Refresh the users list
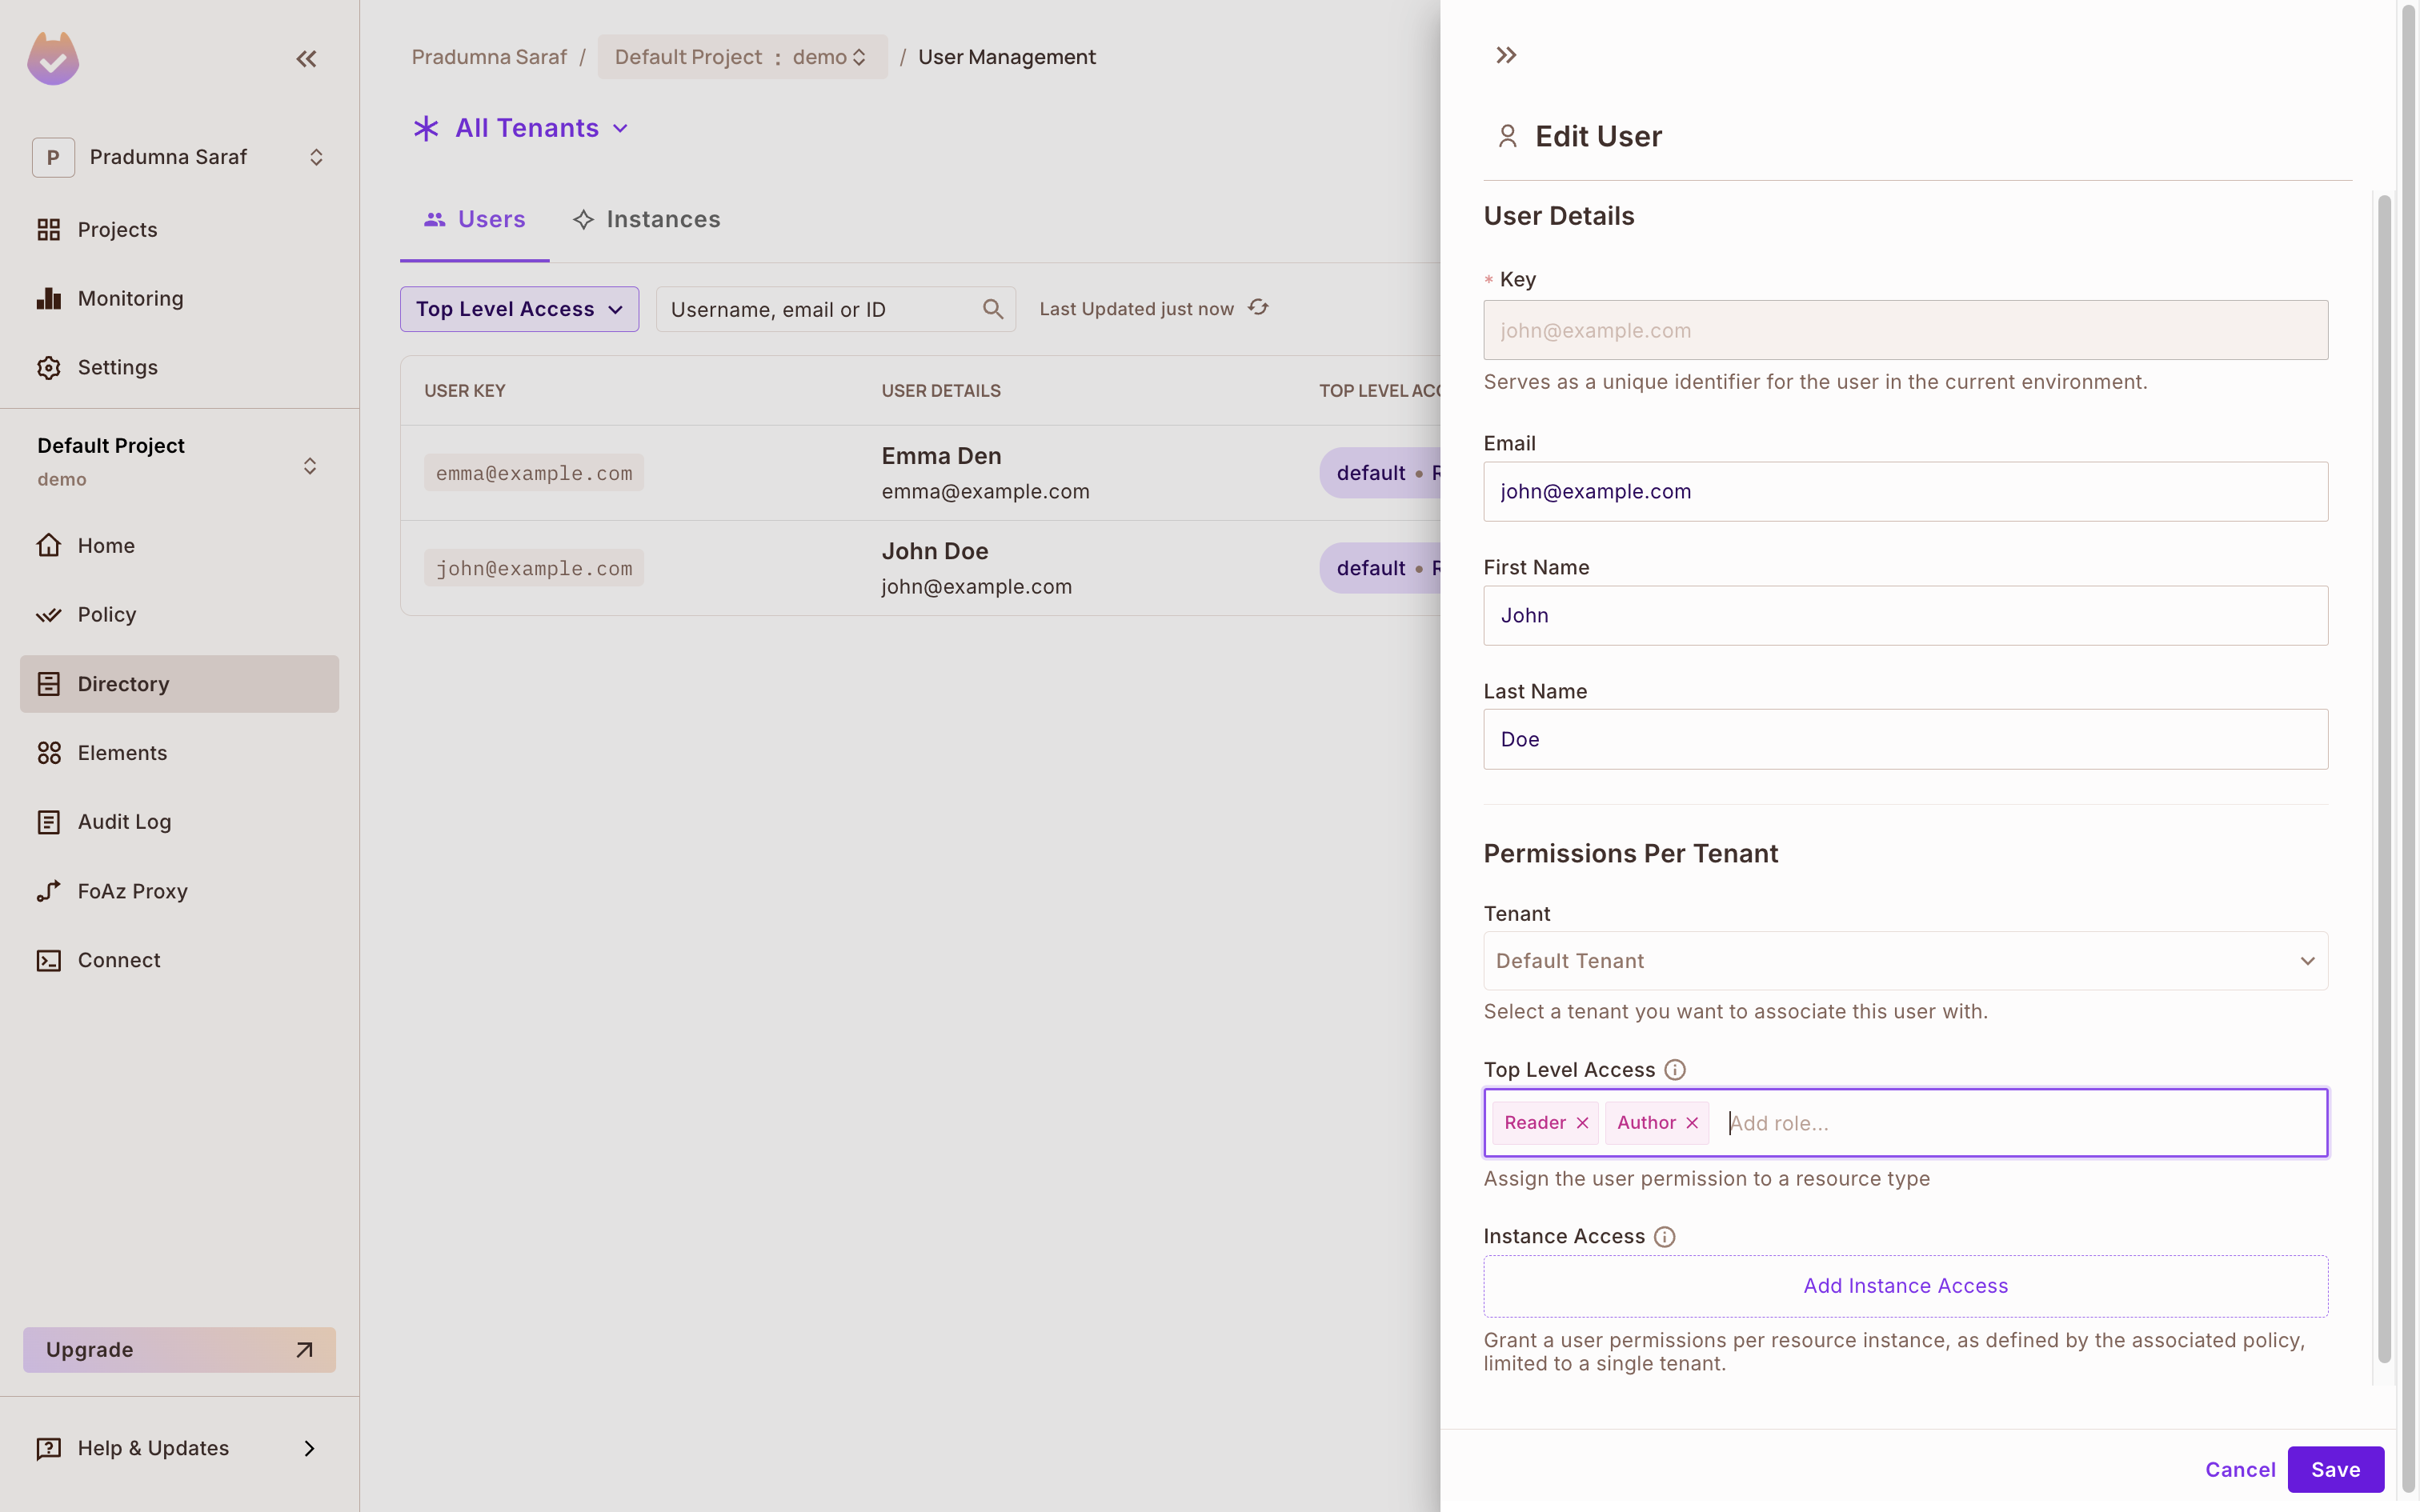This screenshot has width=2420, height=1512. (1257, 308)
